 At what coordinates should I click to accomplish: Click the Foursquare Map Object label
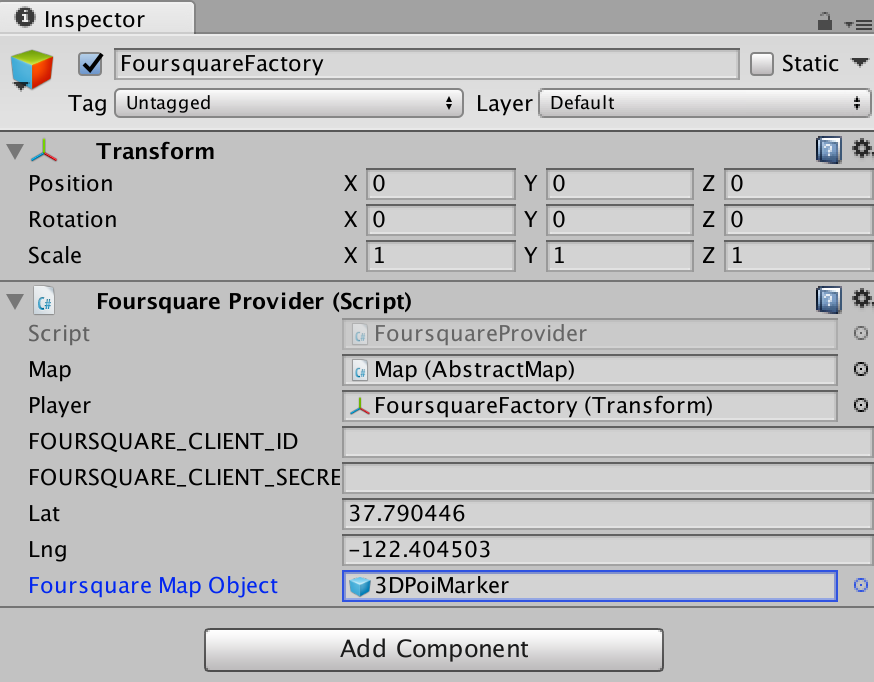click(x=153, y=586)
